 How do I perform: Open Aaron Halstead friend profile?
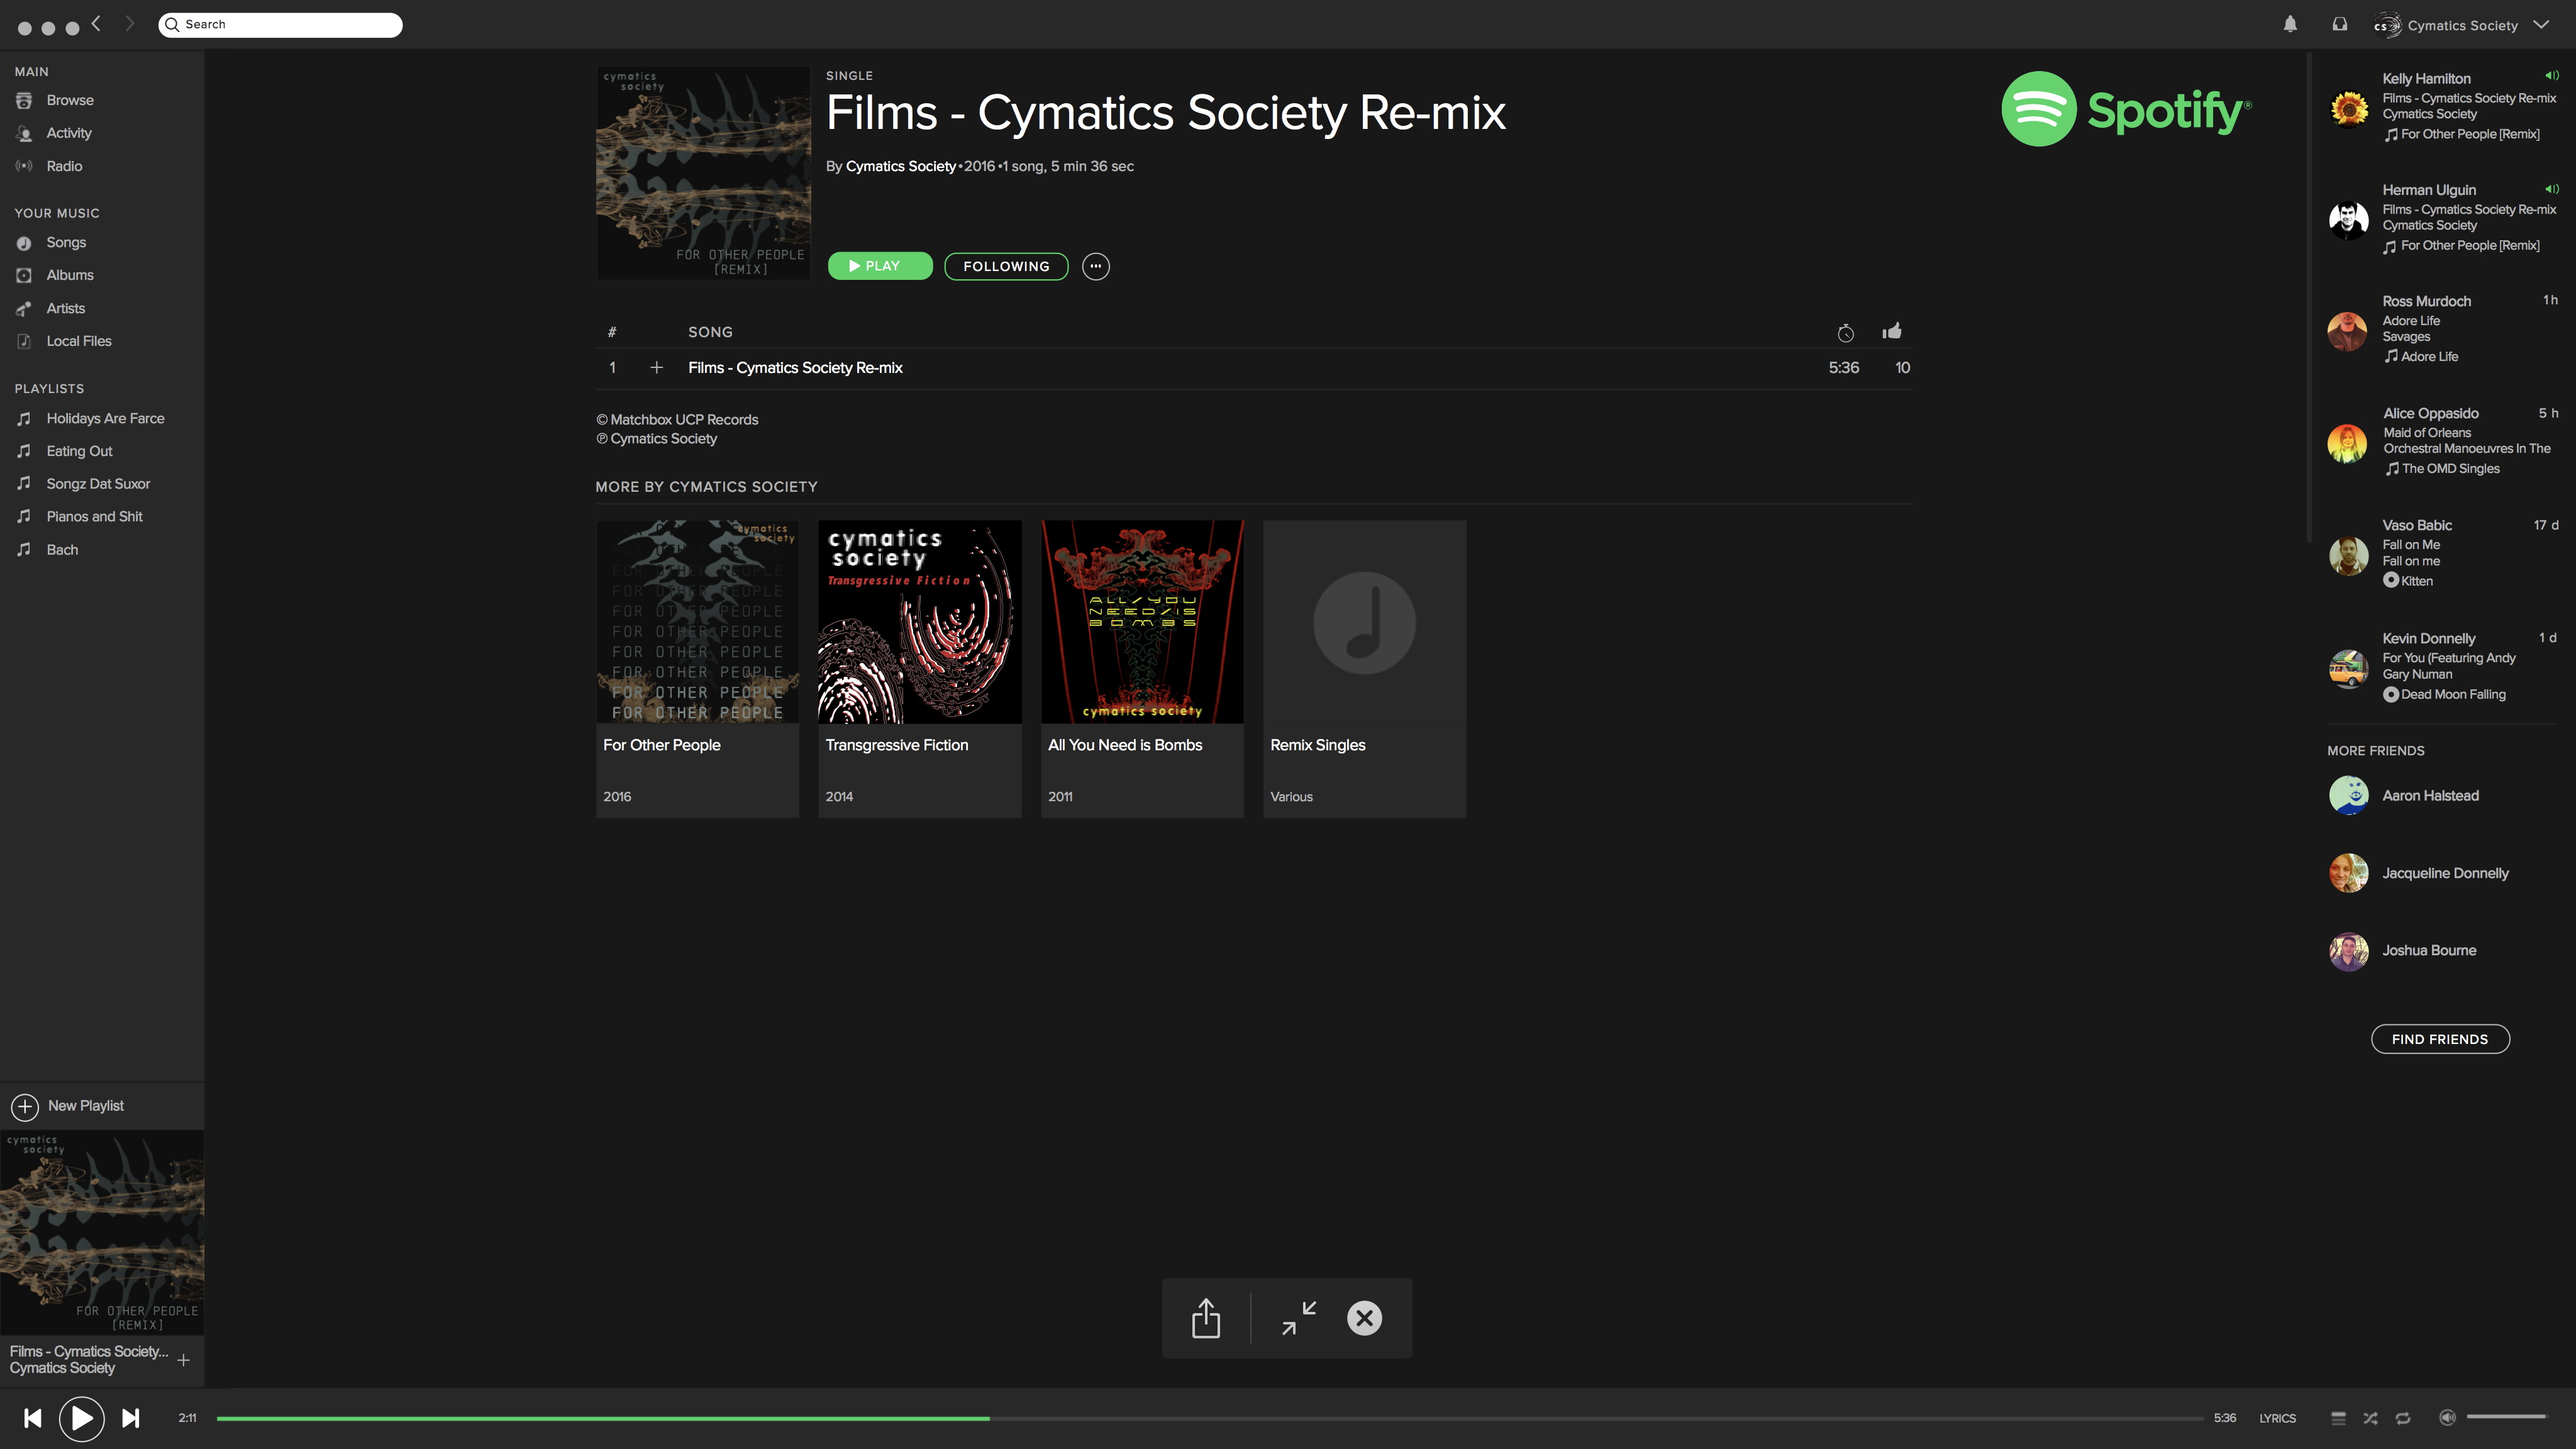(2404, 796)
